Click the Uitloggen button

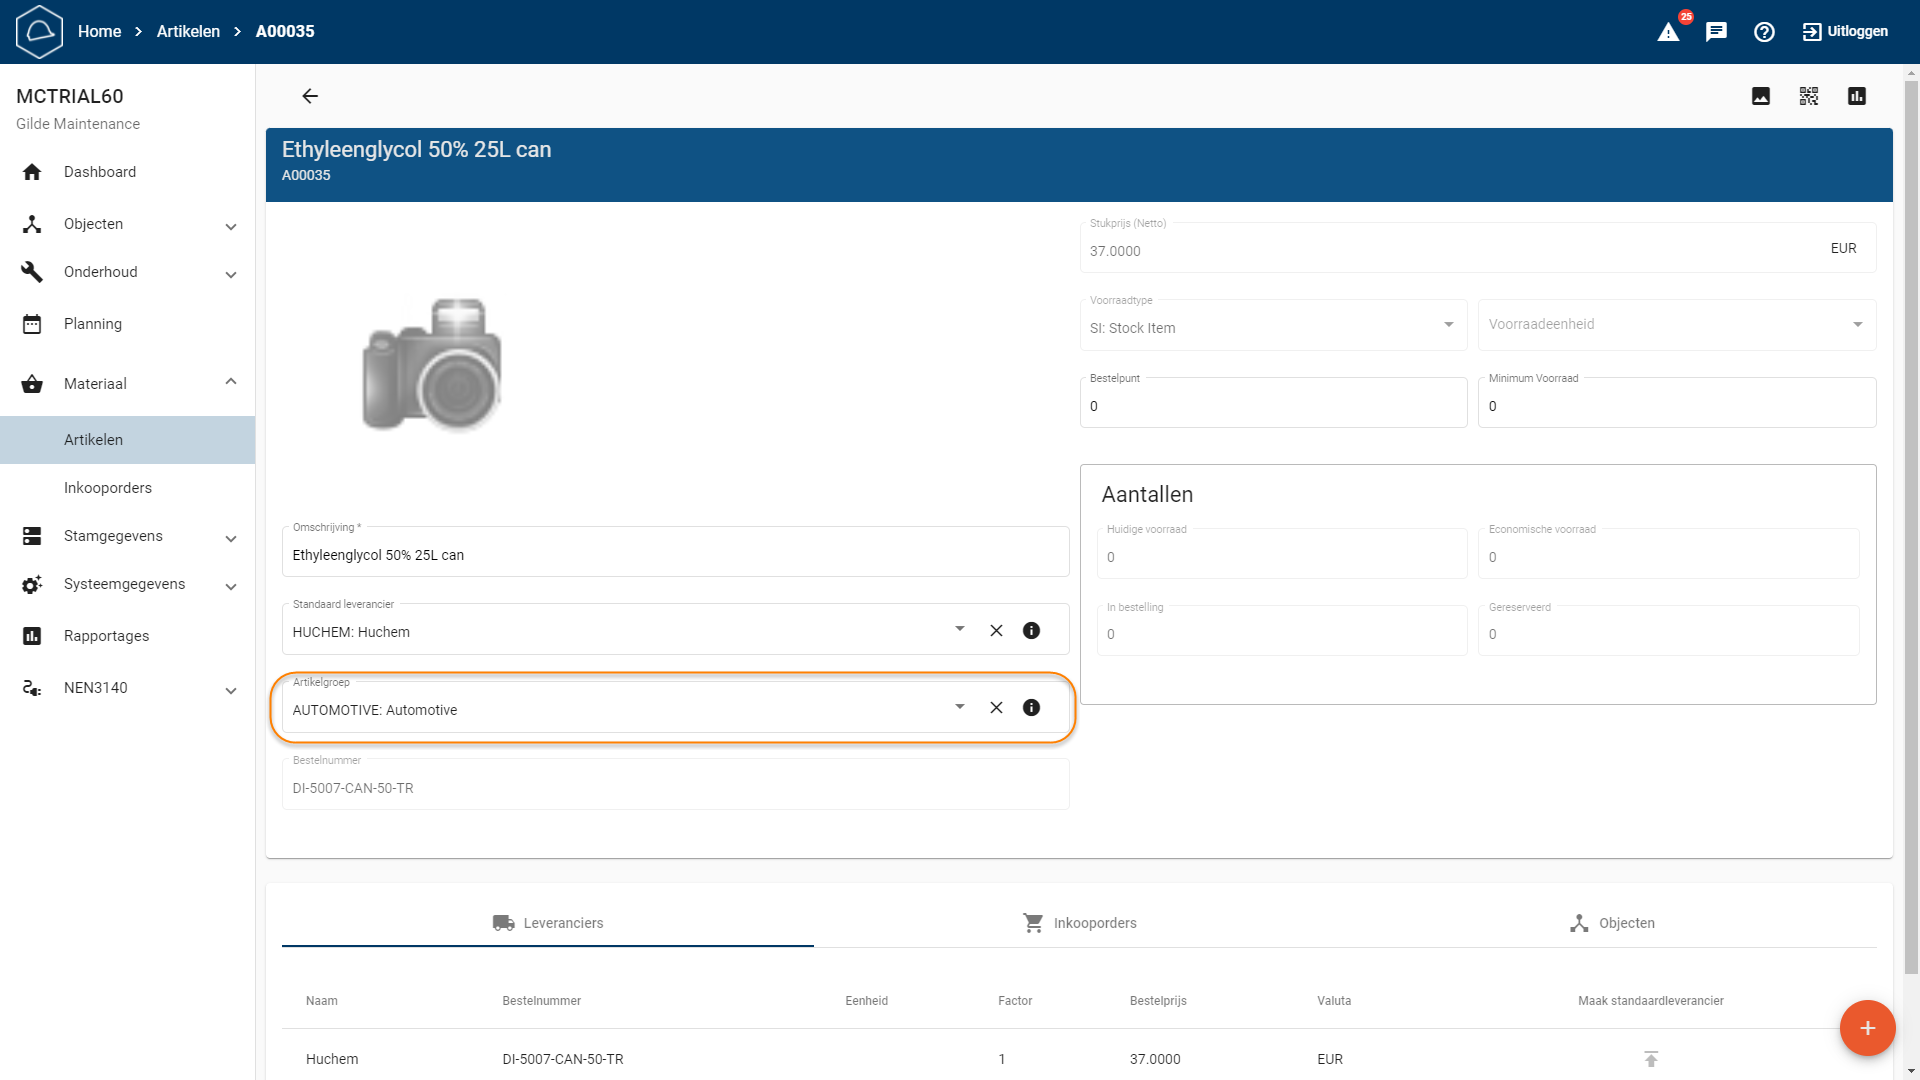click(x=1845, y=32)
